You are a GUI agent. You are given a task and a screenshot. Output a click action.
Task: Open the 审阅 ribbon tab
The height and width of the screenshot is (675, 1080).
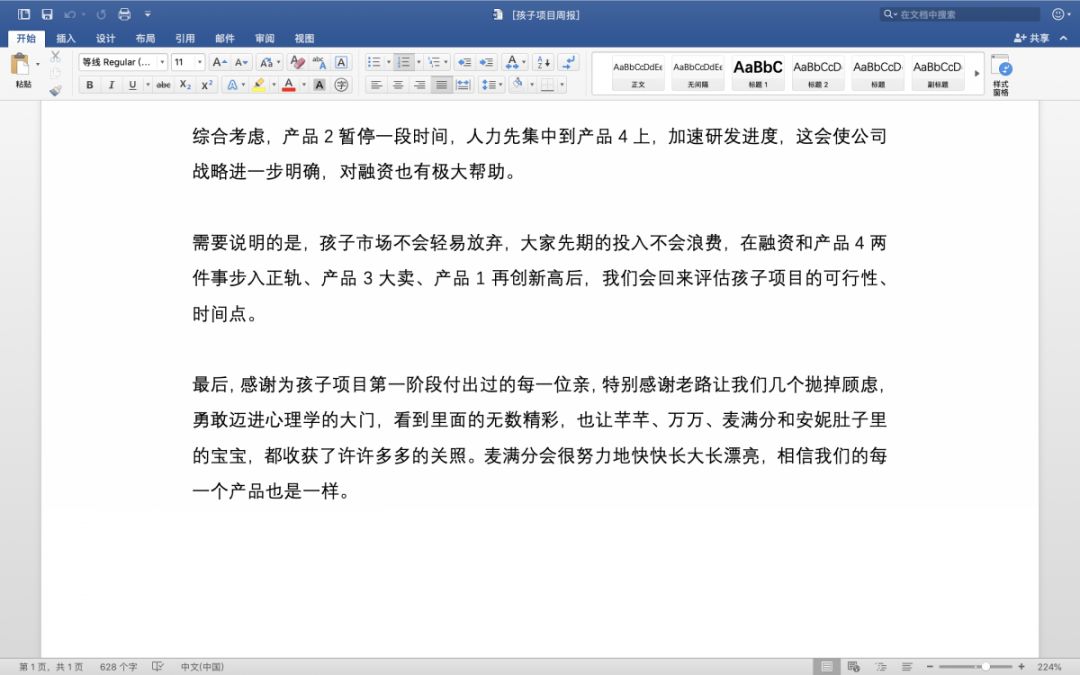pos(264,38)
